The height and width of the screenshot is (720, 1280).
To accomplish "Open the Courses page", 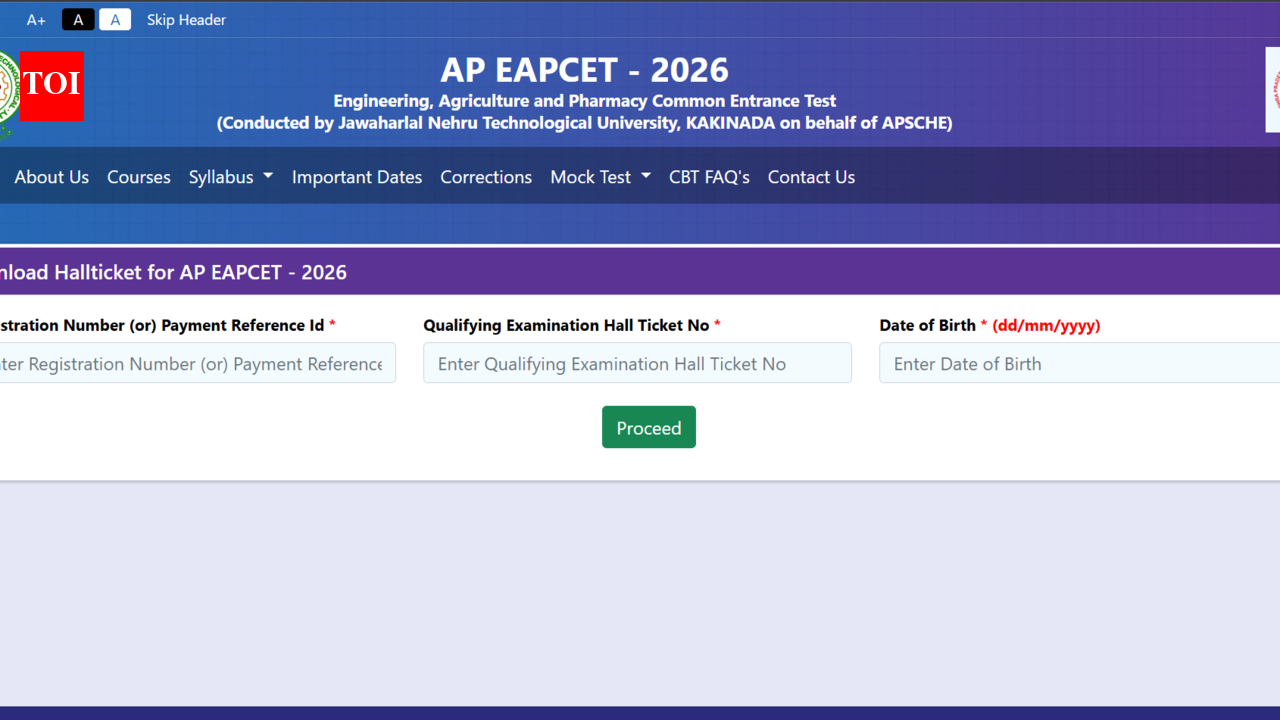I will (x=138, y=177).
